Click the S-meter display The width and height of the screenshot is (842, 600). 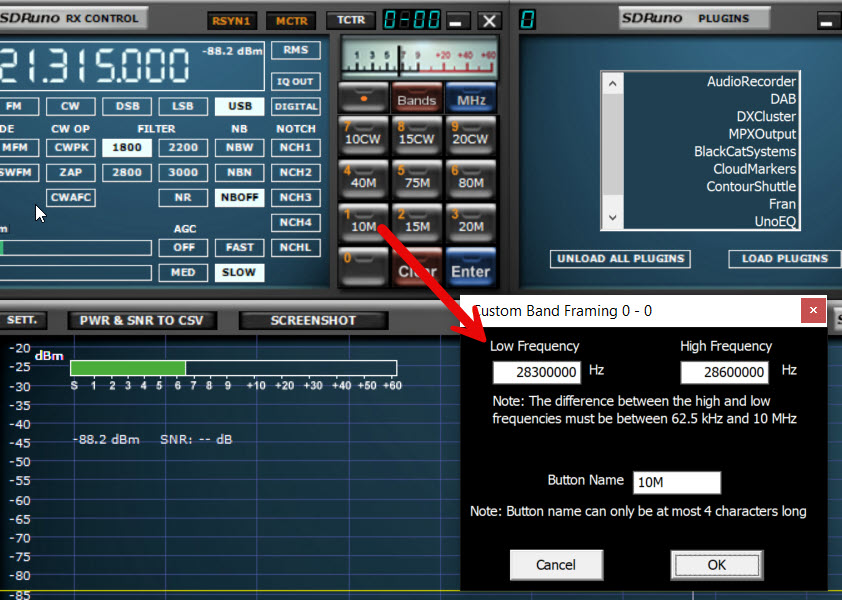tap(419, 57)
